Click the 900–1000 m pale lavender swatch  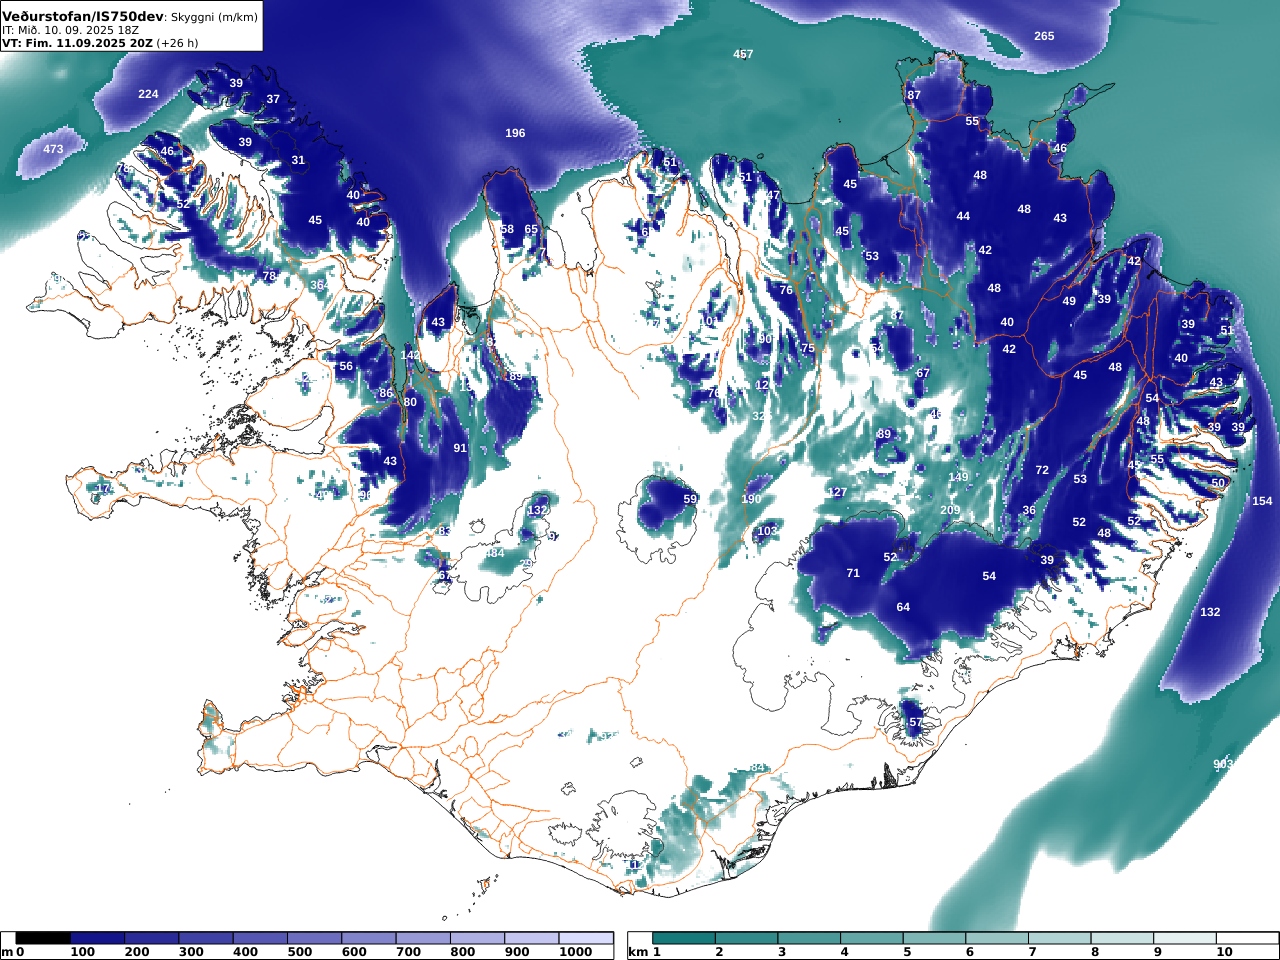click(531, 938)
